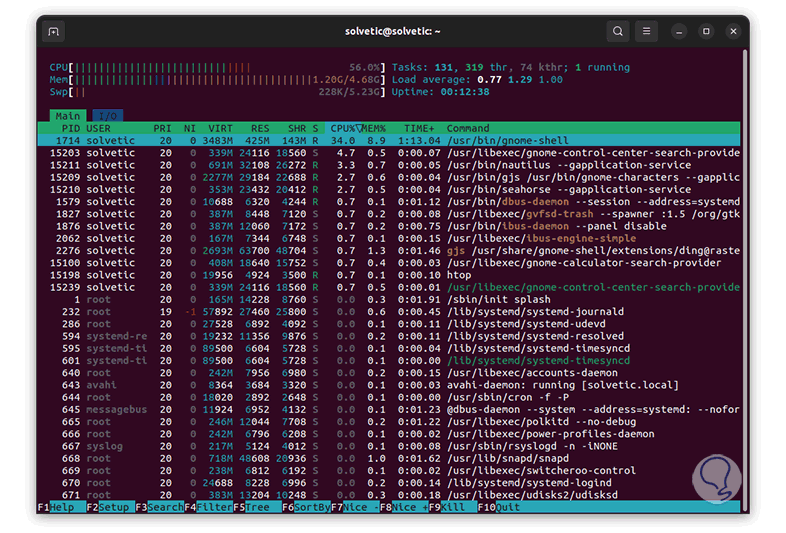The image size is (786, 533).
Task: Click F10 Quit in the function bar
Action: [499, 507]
